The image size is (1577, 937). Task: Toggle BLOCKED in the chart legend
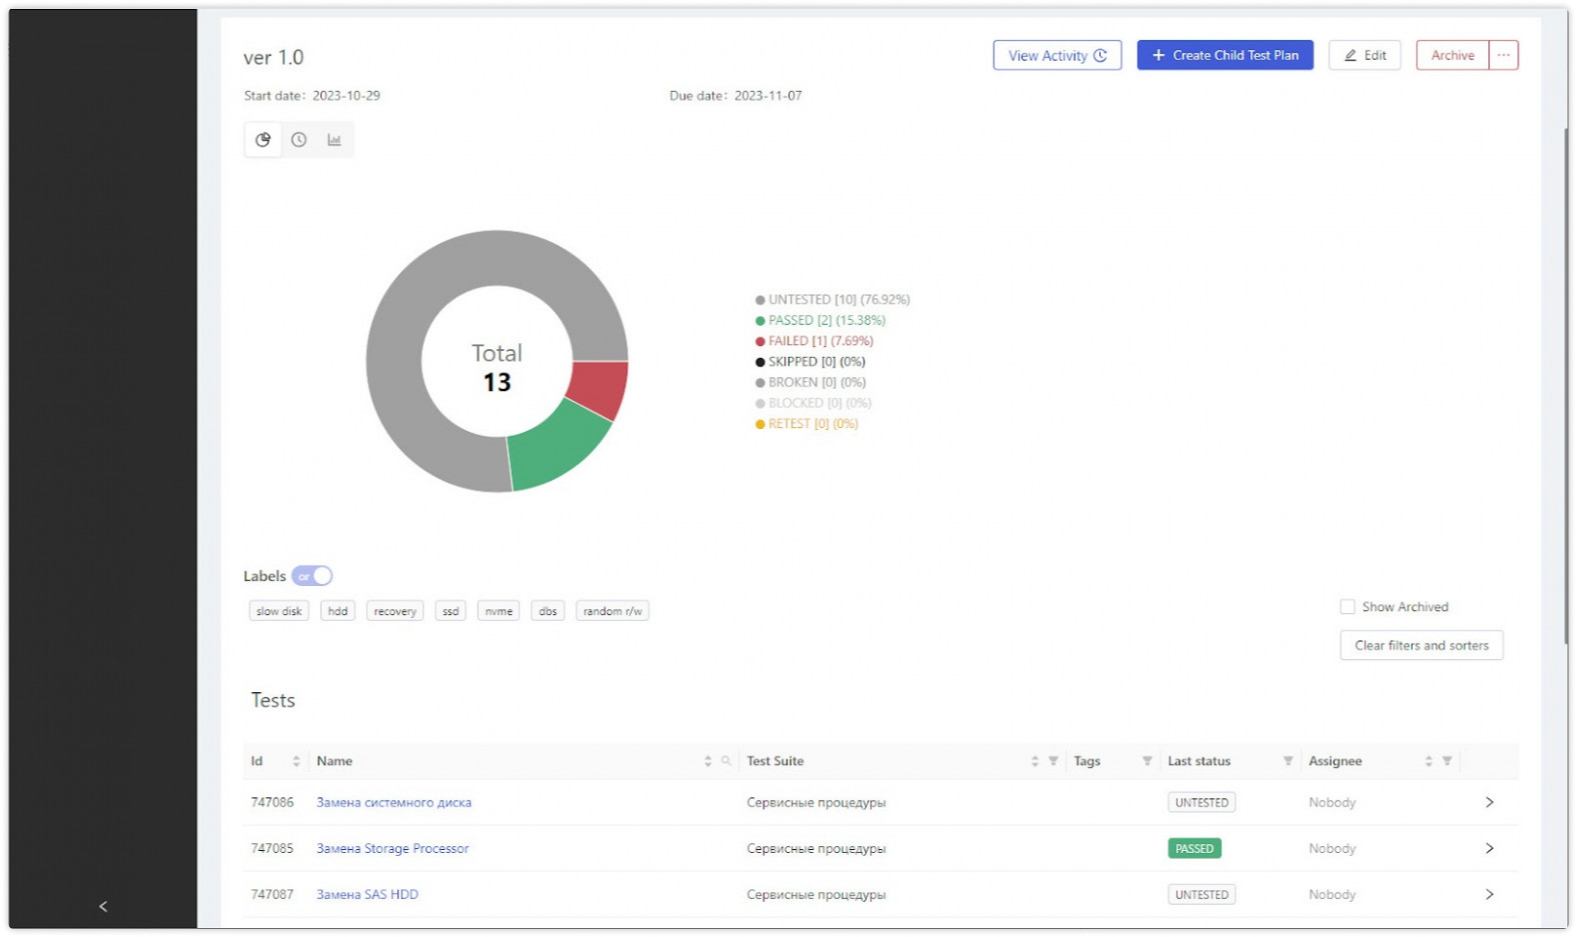pyautogui.click(x=814, y=403)
